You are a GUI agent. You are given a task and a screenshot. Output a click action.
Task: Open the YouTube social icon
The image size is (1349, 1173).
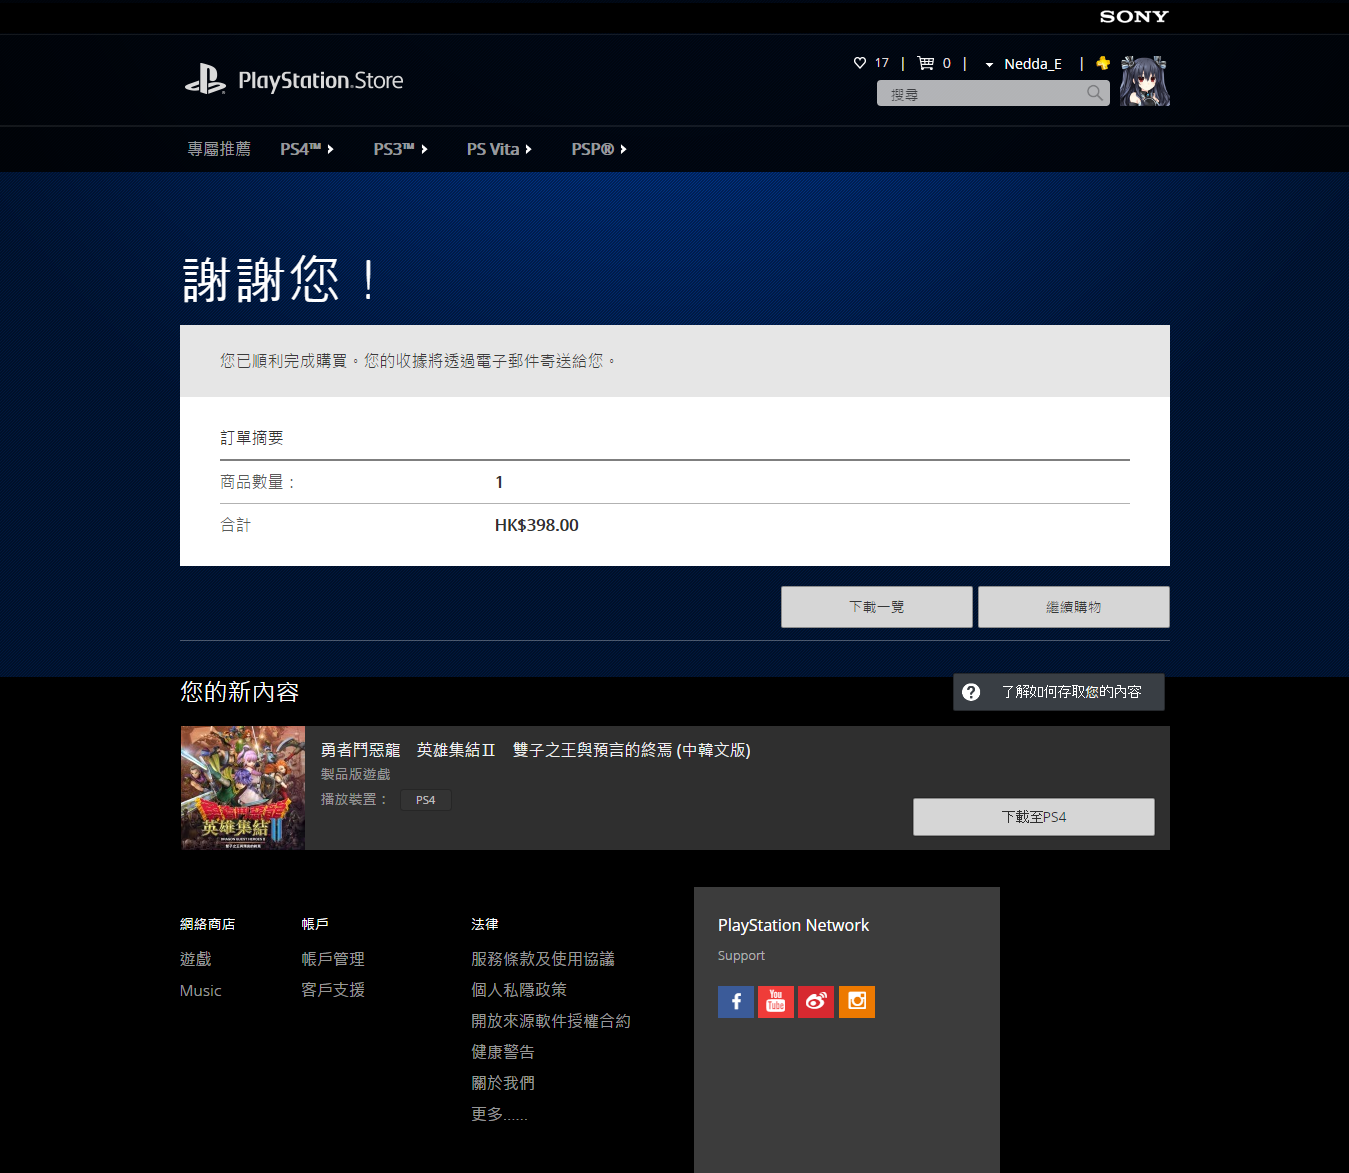coord(776,1002)
